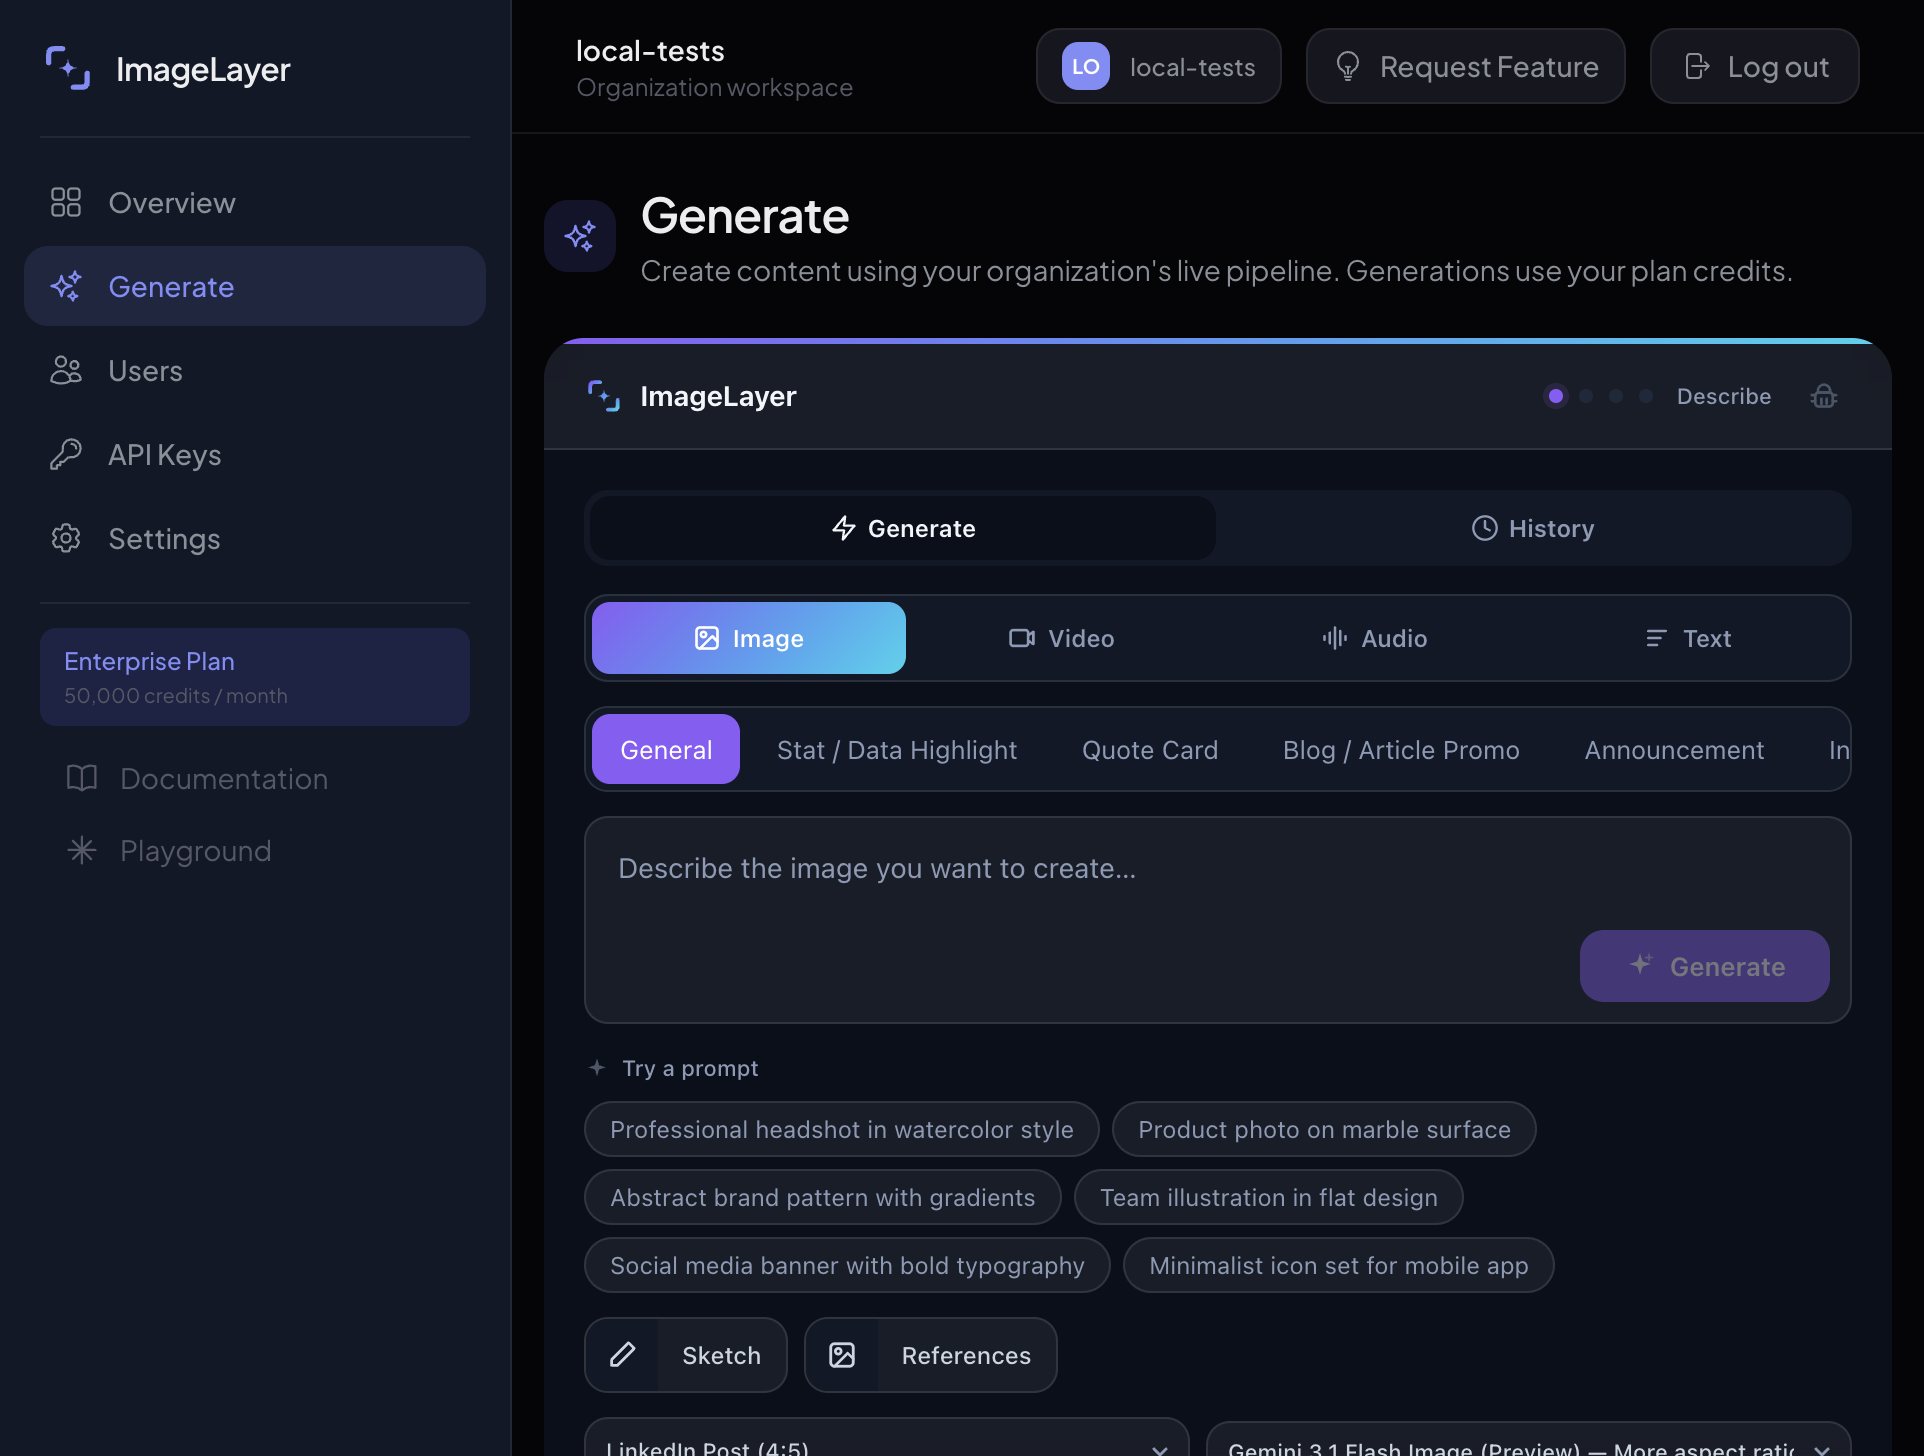The height and width of the screenshot is (1456, 1924).
Task: Click the lightbulb icon in Request Feature
Action: pos(1348,66)
